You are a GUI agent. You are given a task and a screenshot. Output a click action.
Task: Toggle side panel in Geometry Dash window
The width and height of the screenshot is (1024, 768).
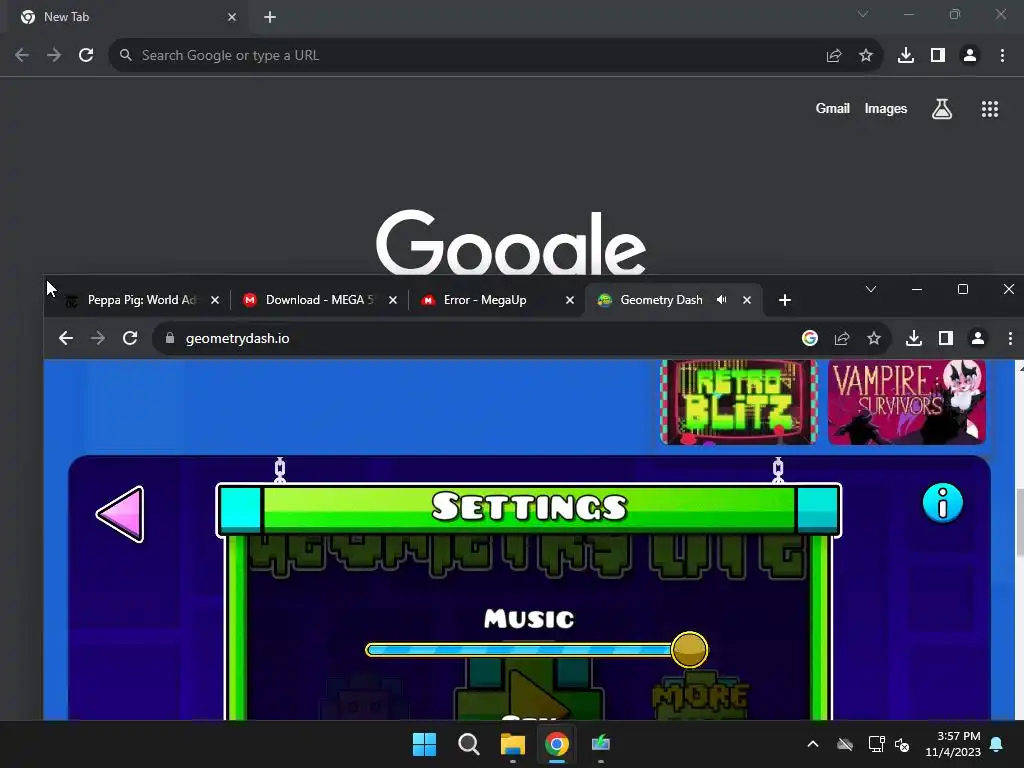point(946,338)
